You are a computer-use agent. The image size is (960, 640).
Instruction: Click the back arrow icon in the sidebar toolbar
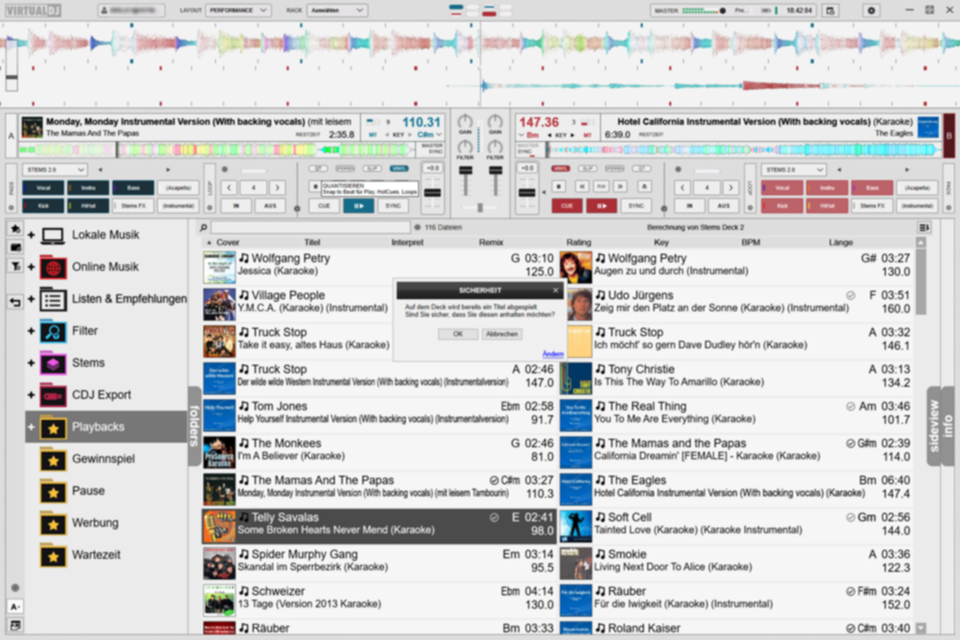(16, 302)
